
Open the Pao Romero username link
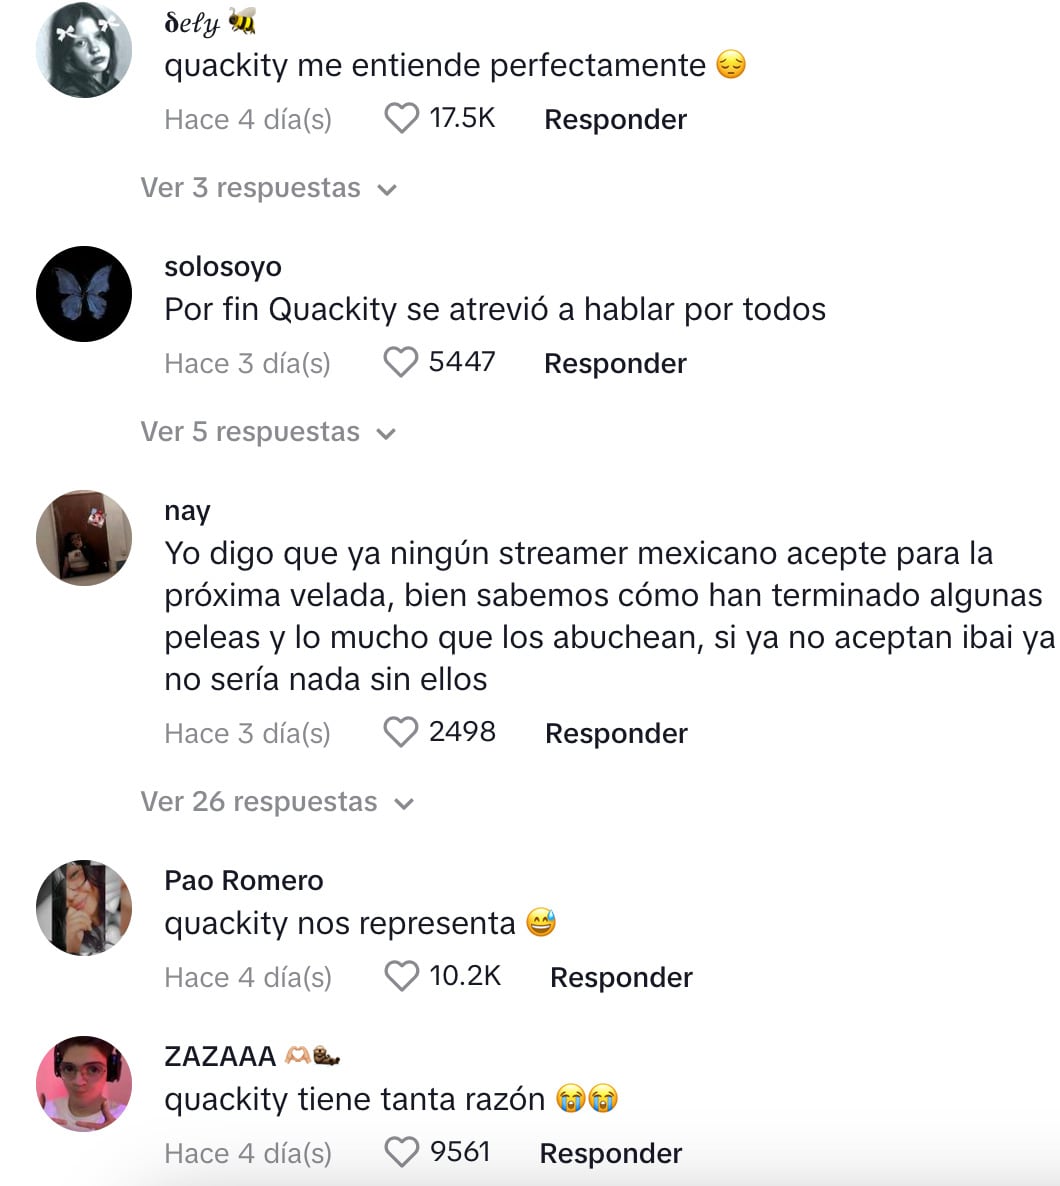click(244, 880)
